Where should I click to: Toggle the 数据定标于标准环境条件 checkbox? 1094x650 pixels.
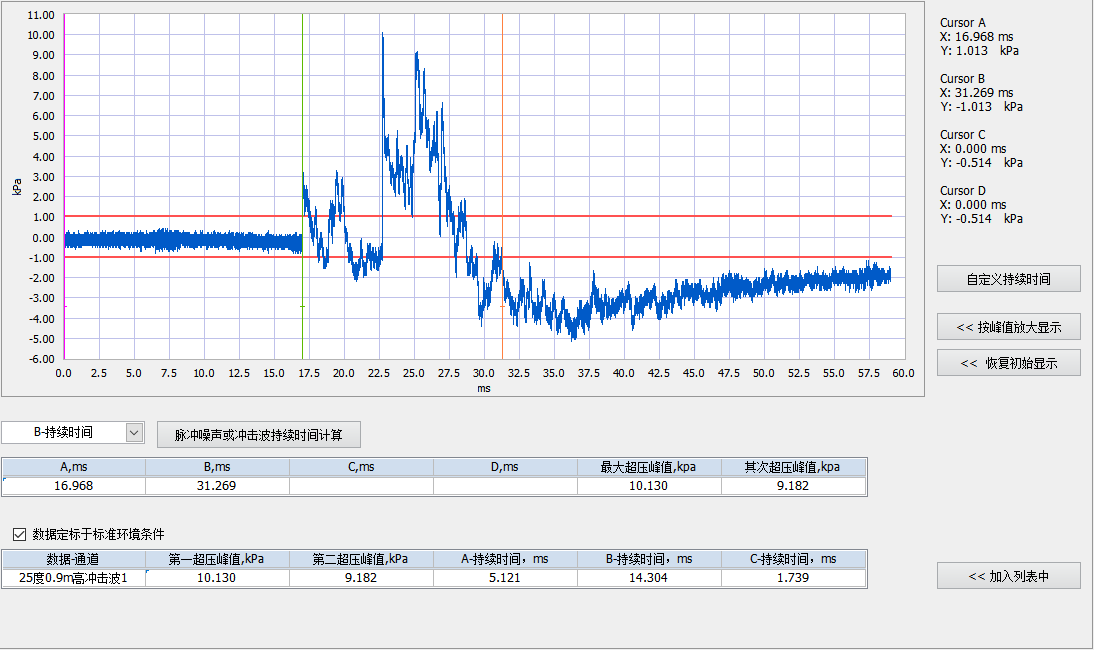click(x=20, y=534)
